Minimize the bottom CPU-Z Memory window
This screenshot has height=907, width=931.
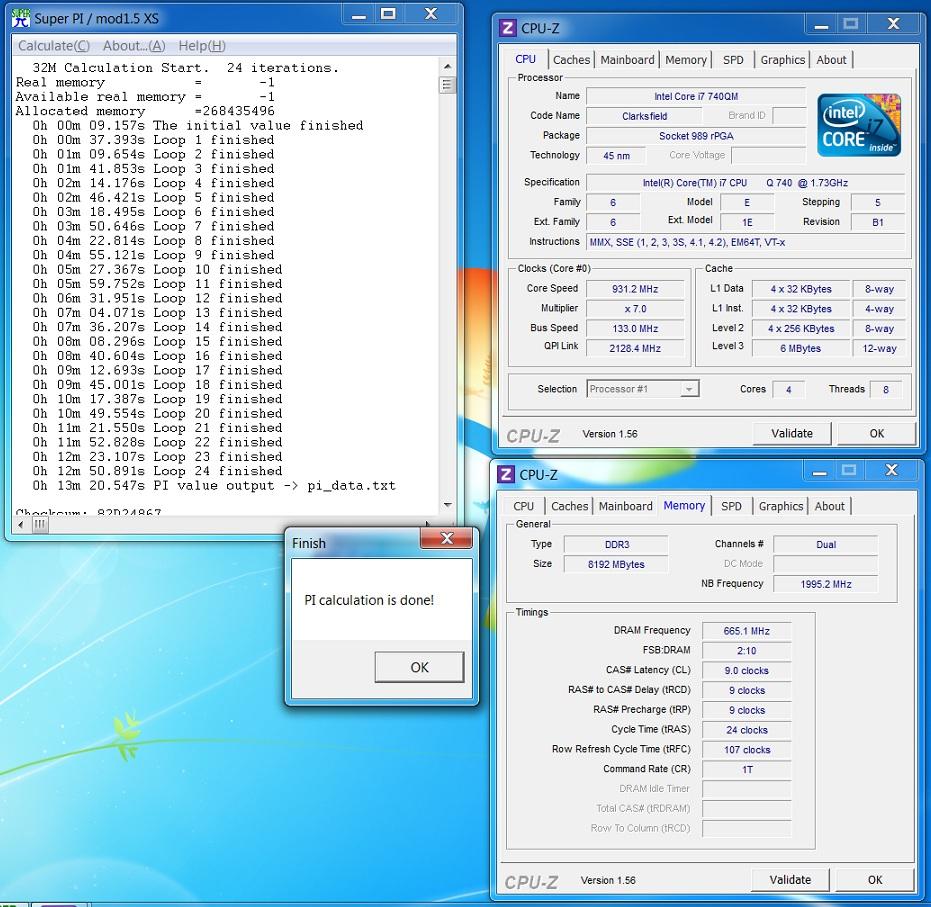[819, 471]
